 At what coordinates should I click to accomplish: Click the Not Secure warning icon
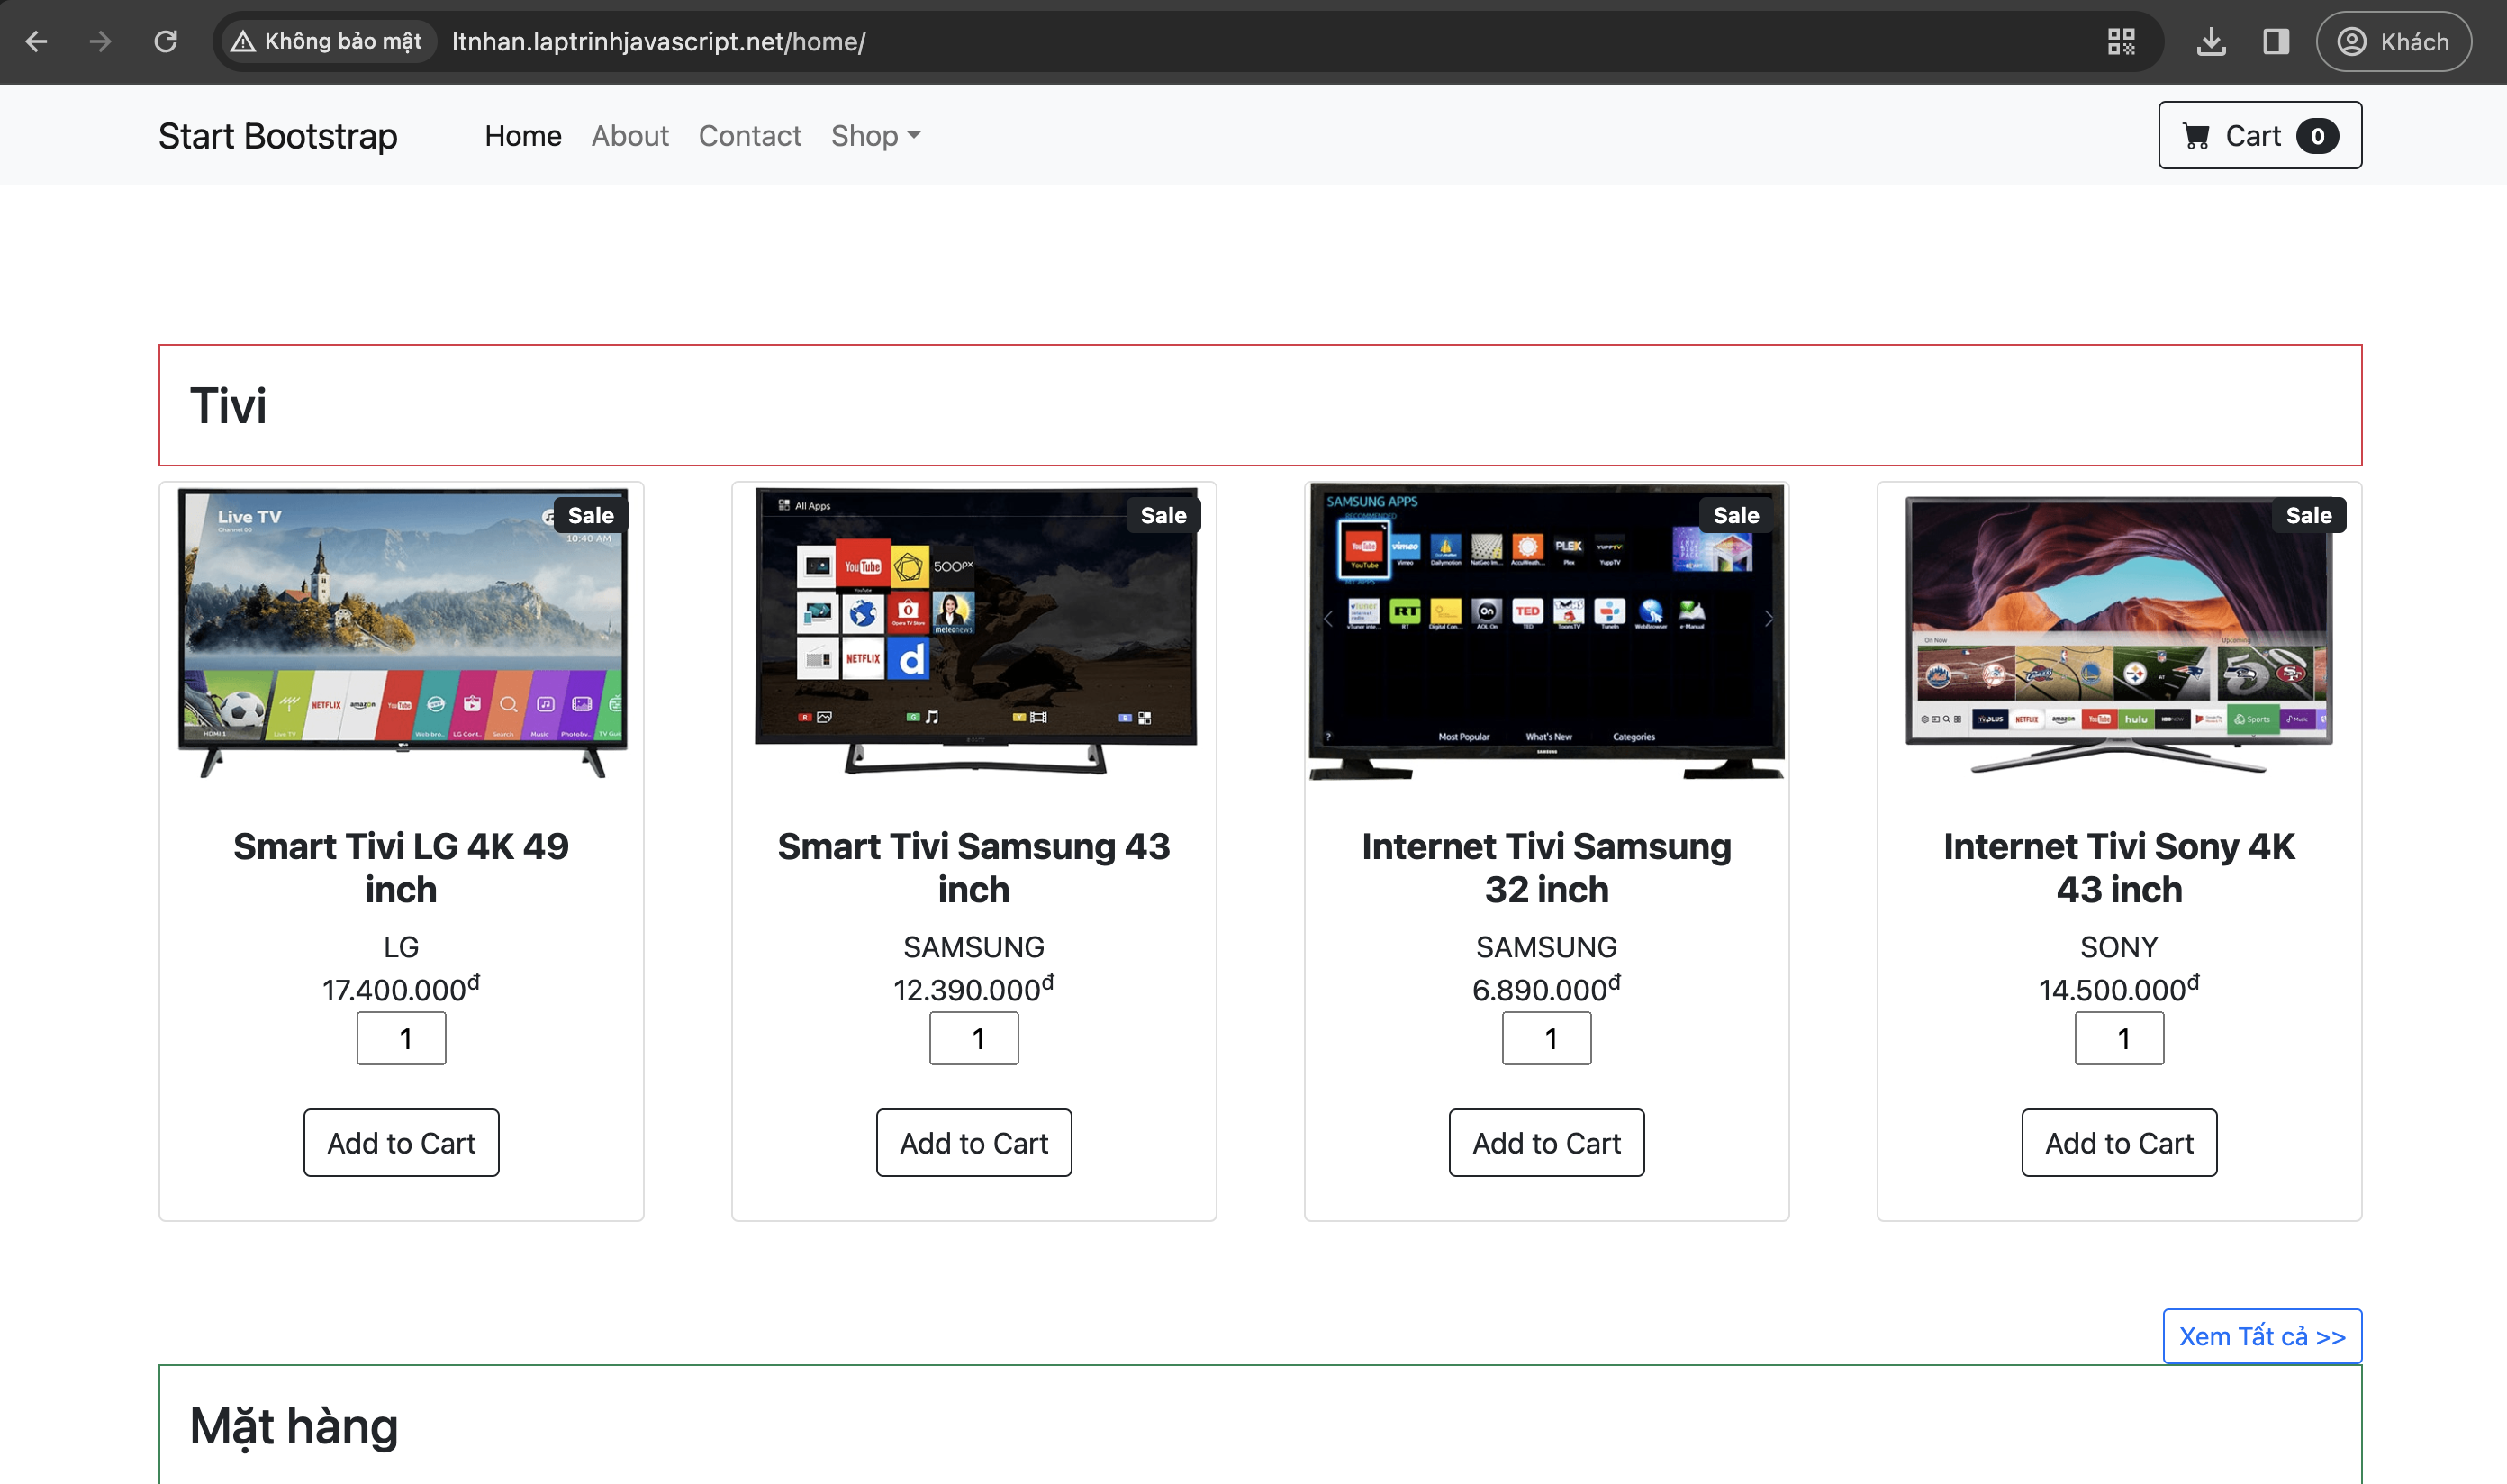pyautogui.click(x=243, y=41)
